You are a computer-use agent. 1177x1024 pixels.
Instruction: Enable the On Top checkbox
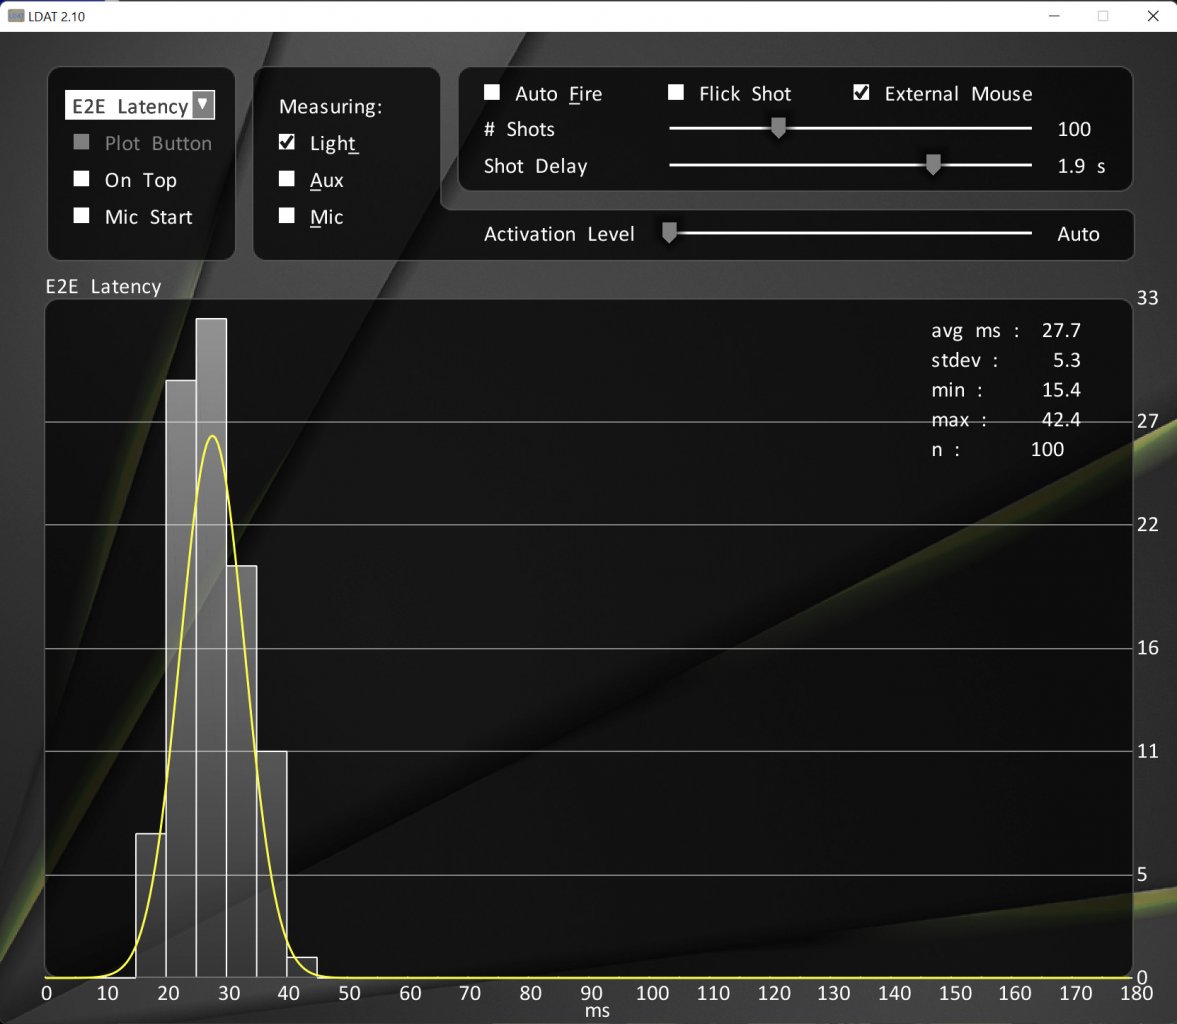[81, 179]
